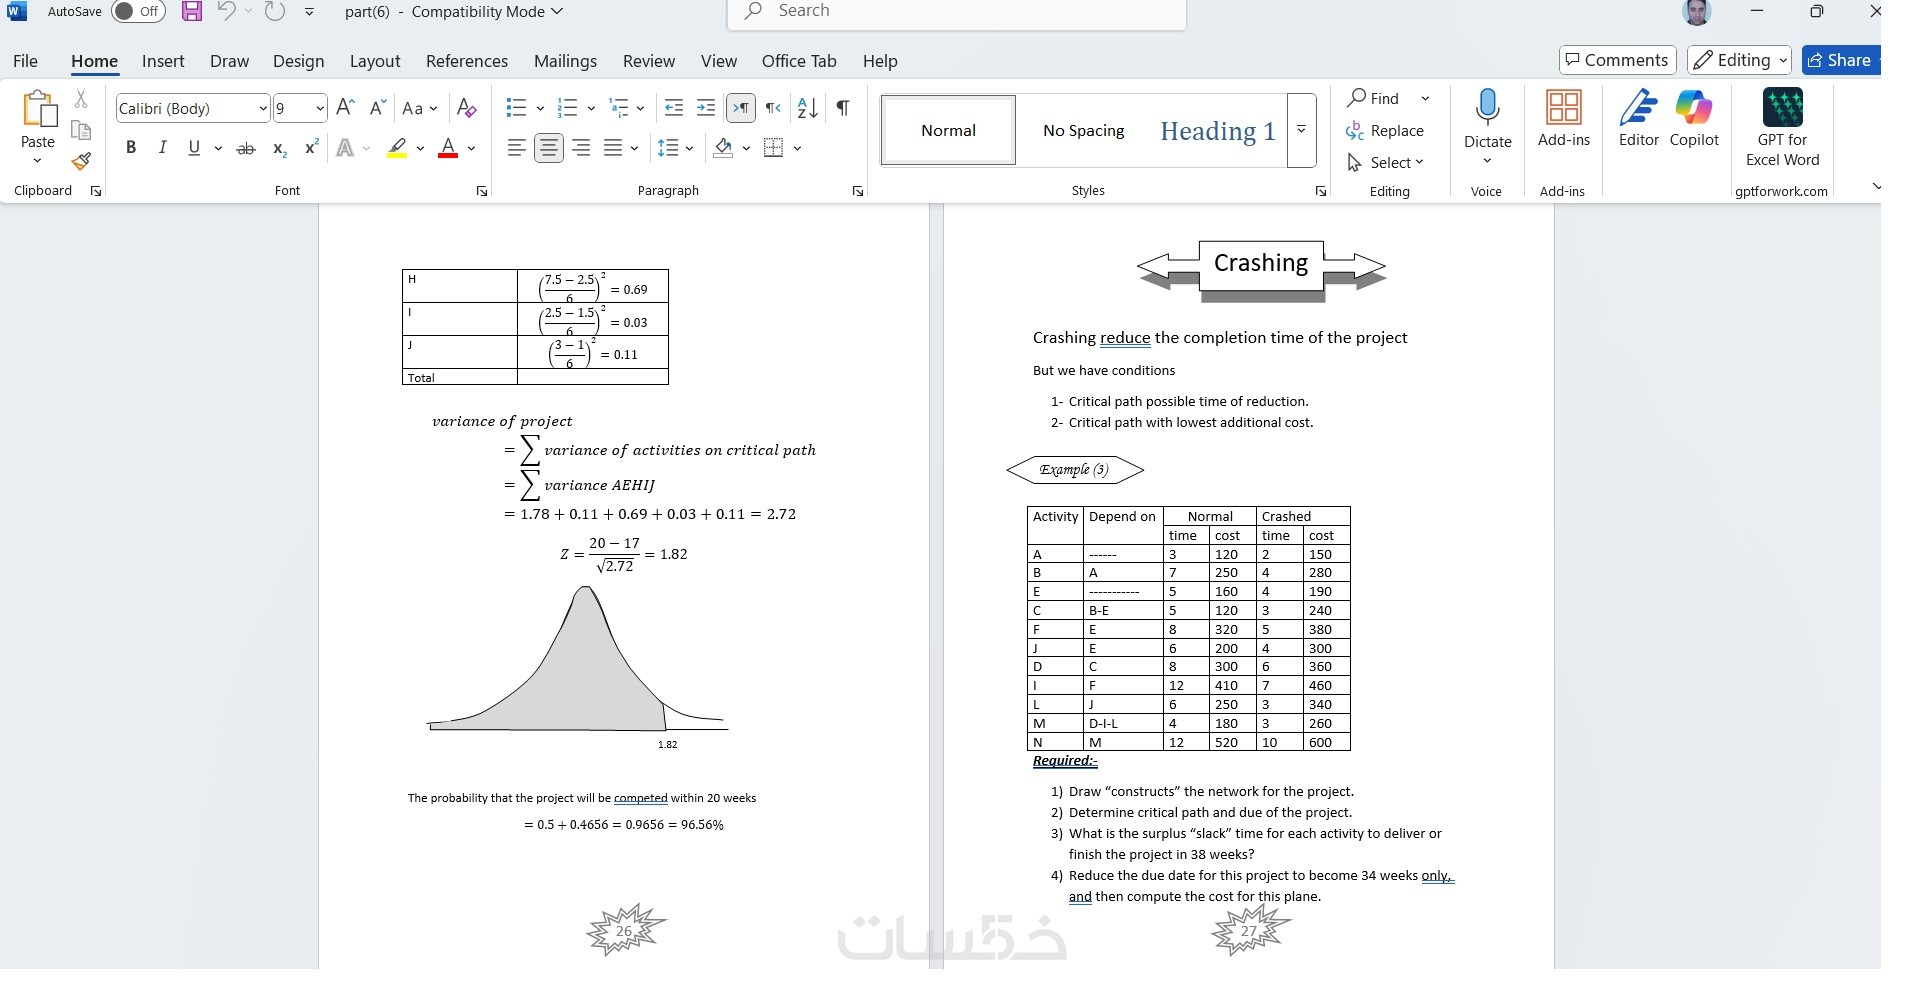The height and width of the screenshot is (981, 1905).
Task: Open the Add-ins button
Action: [x=1564, y=119]
